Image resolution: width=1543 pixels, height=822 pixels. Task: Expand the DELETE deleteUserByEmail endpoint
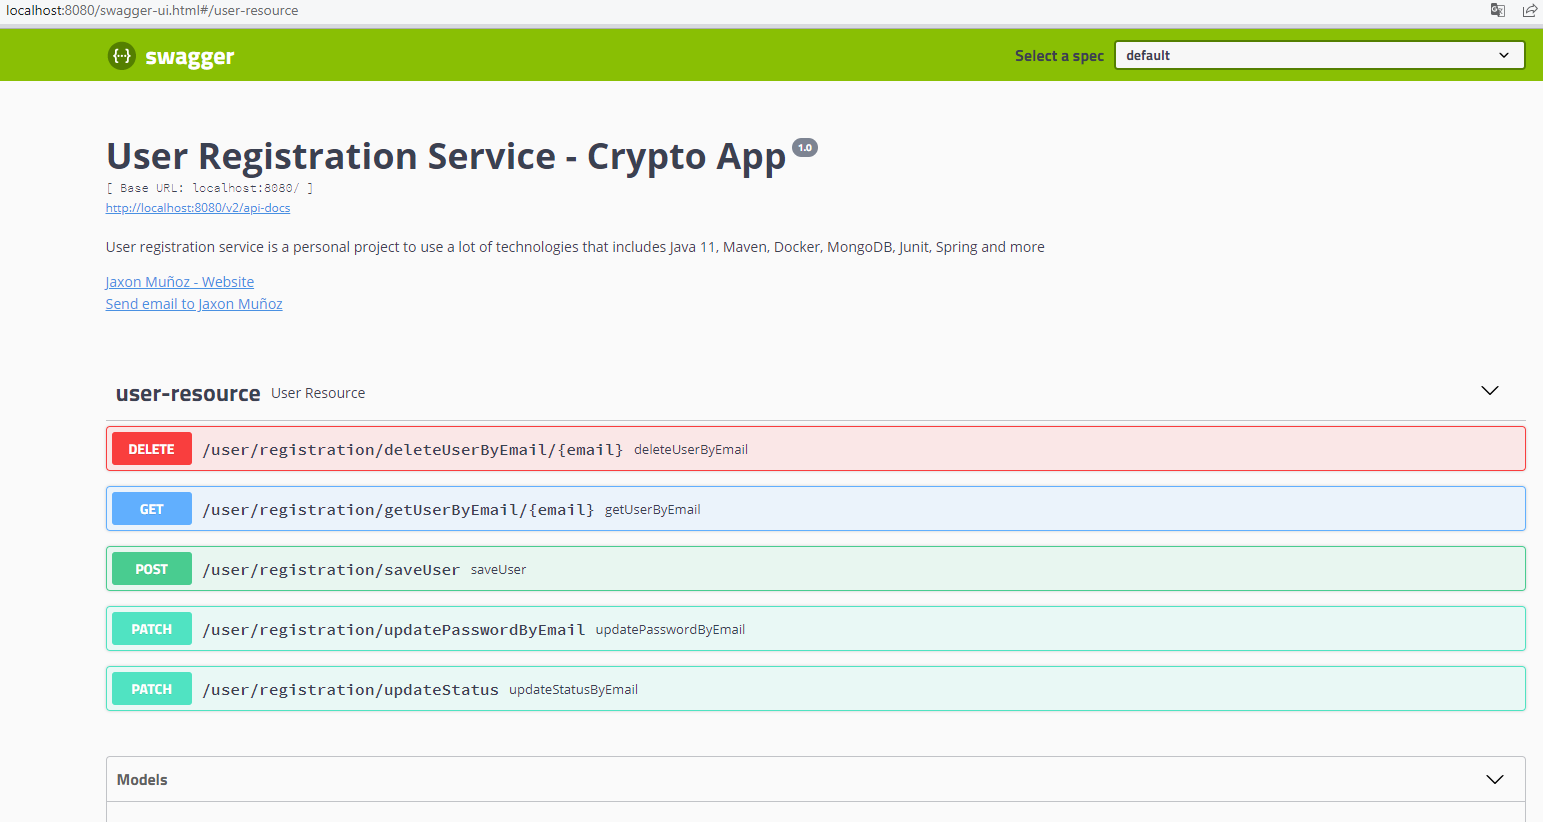coord(815,449)
